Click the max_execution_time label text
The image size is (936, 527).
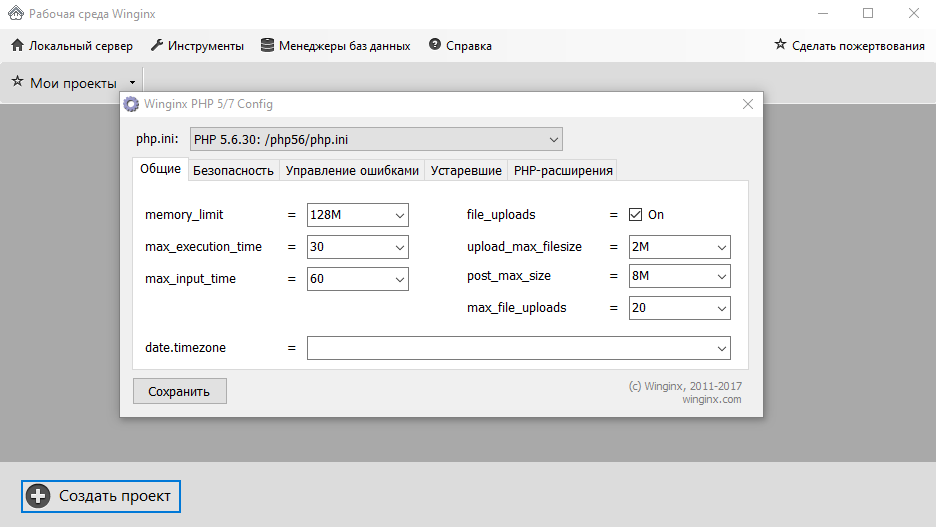[203, 247]
